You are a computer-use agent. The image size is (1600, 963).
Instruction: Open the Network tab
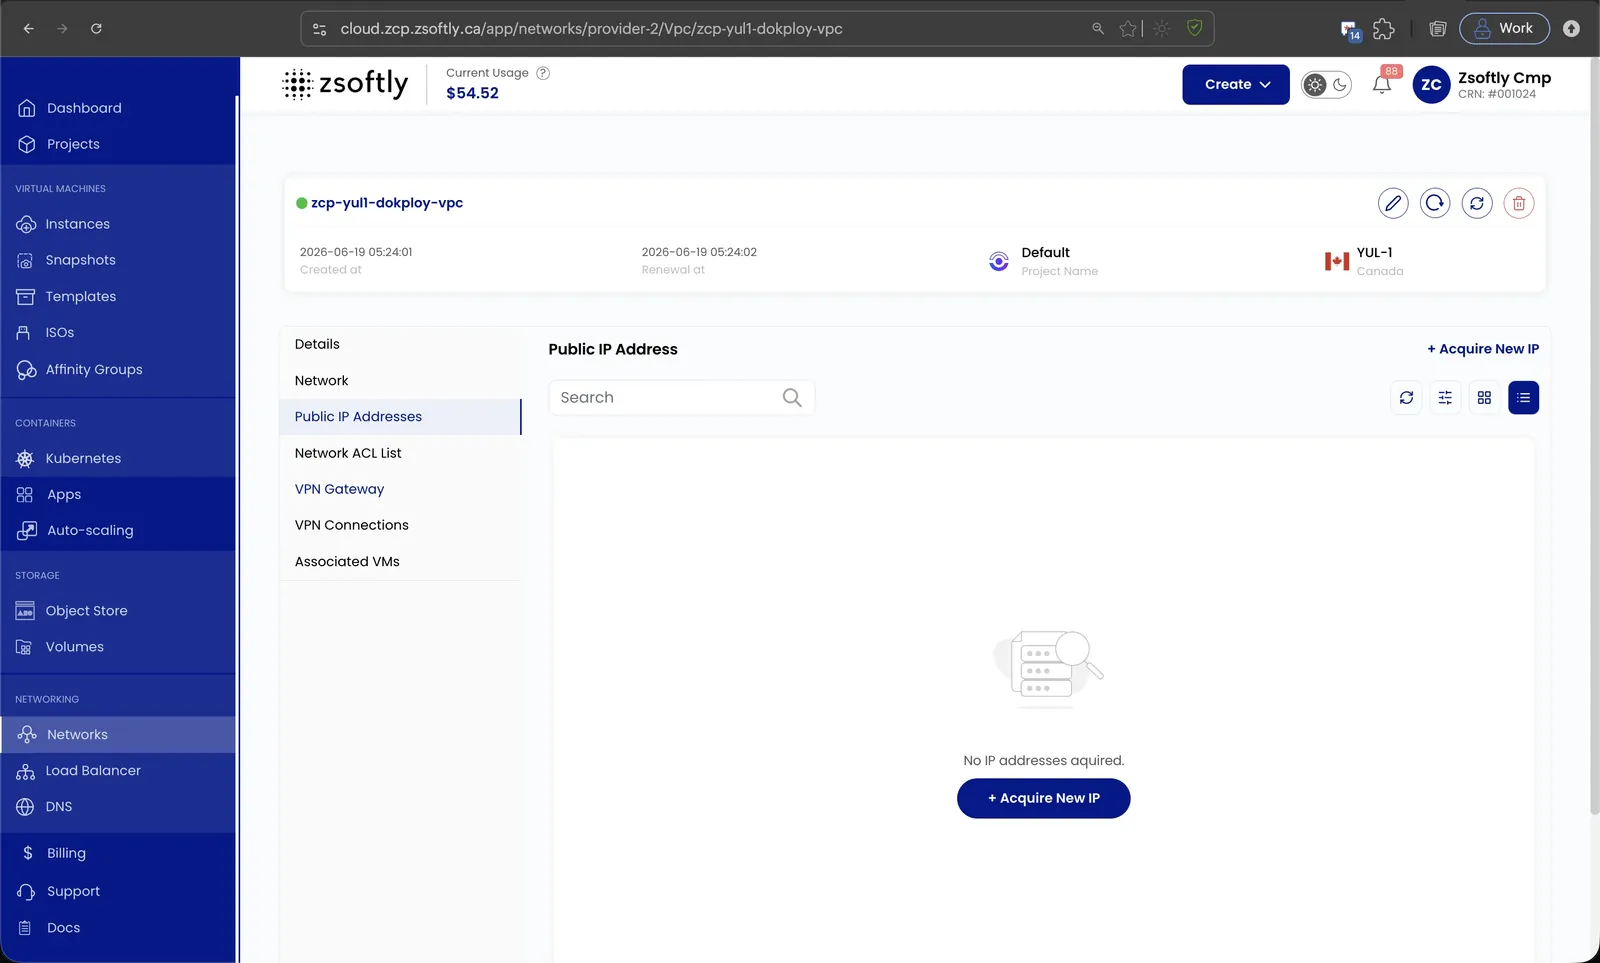(x=321, y=380)
